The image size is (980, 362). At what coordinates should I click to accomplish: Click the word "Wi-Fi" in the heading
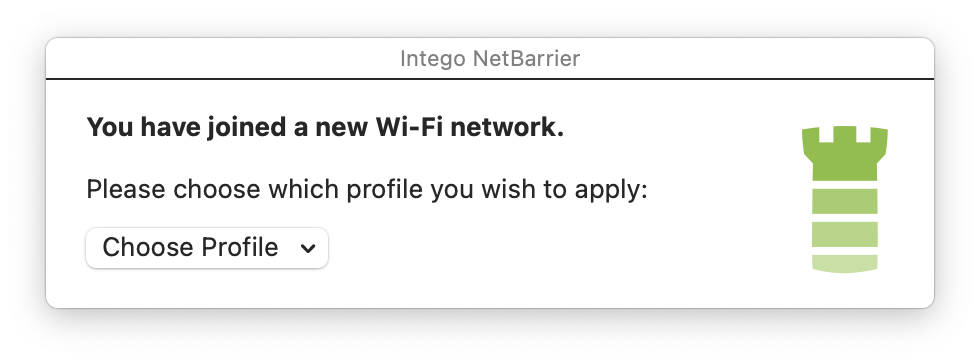[x=409, y=128]
